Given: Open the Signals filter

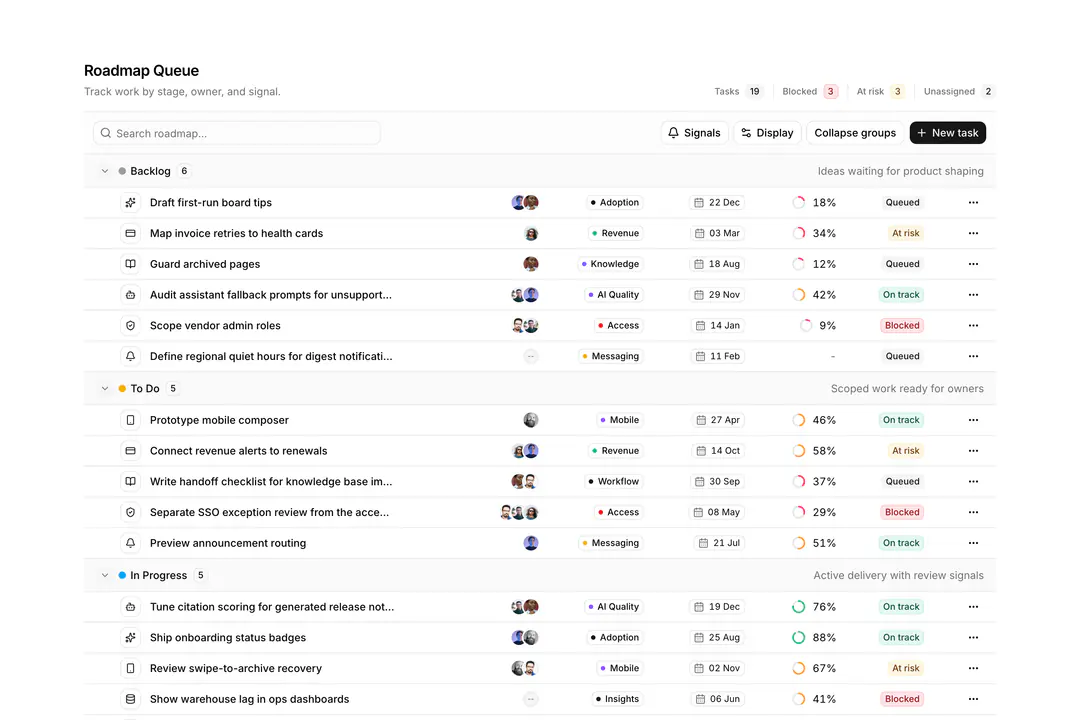Looking at the screenshot, I should click(694, 133).
